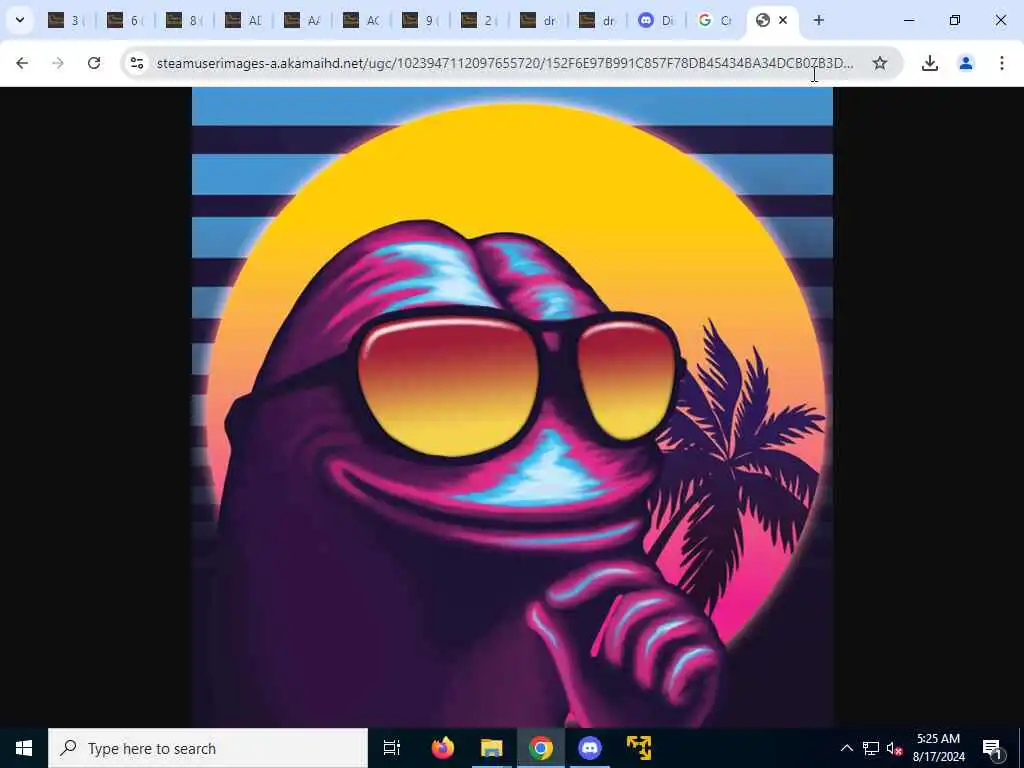Image resolution: width=1024 pixels, height=768 pixels.
Task: Switch to the tab labeled 'AD'
Action: point(243,21)
